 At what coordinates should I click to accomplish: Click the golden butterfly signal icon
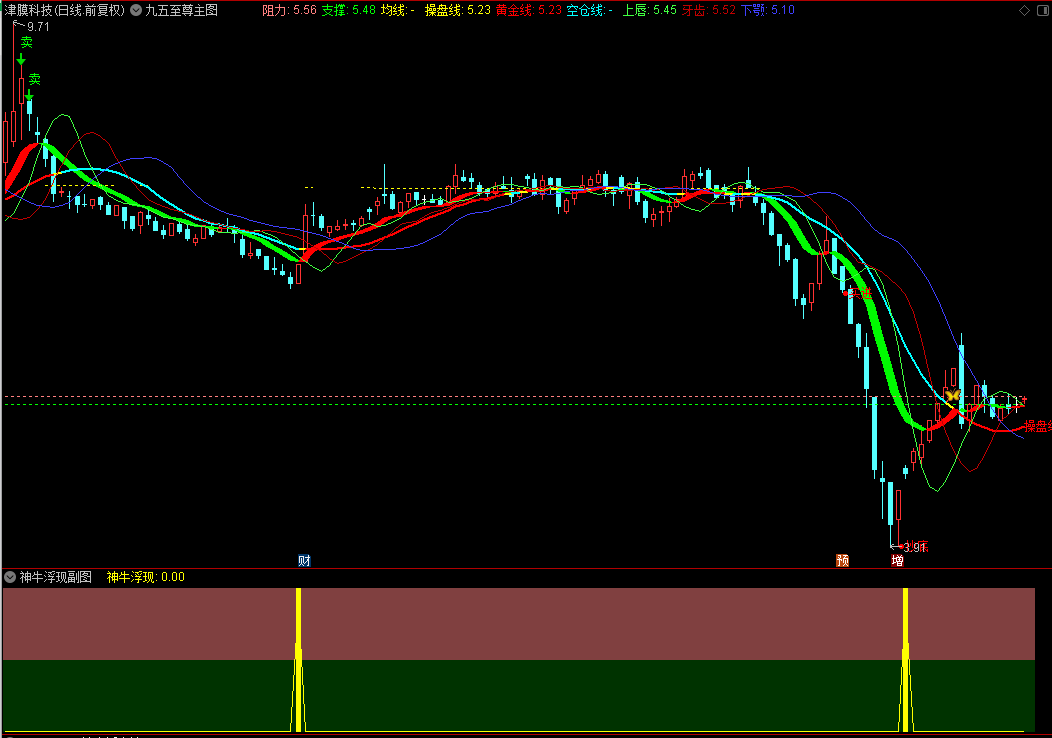(x=953, y=395)
